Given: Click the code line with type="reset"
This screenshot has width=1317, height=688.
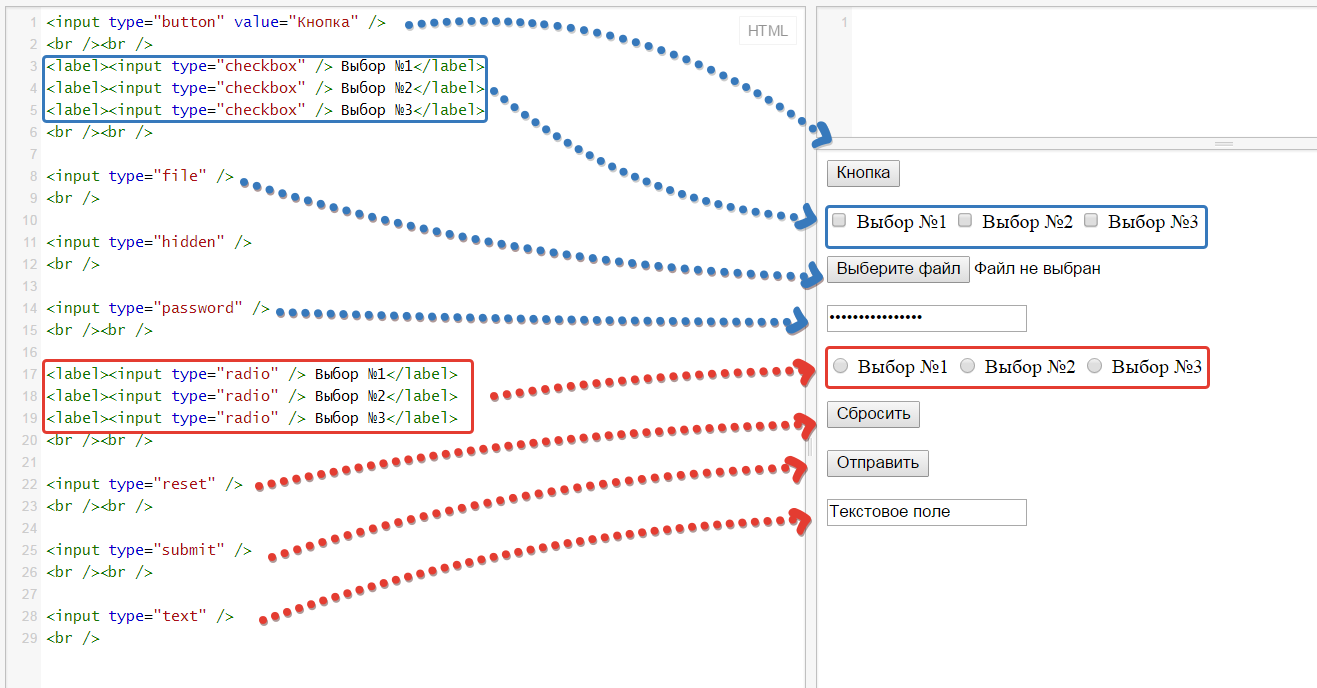Looking at the screenshot, I should pyautogui.click(x=144, y=484).
